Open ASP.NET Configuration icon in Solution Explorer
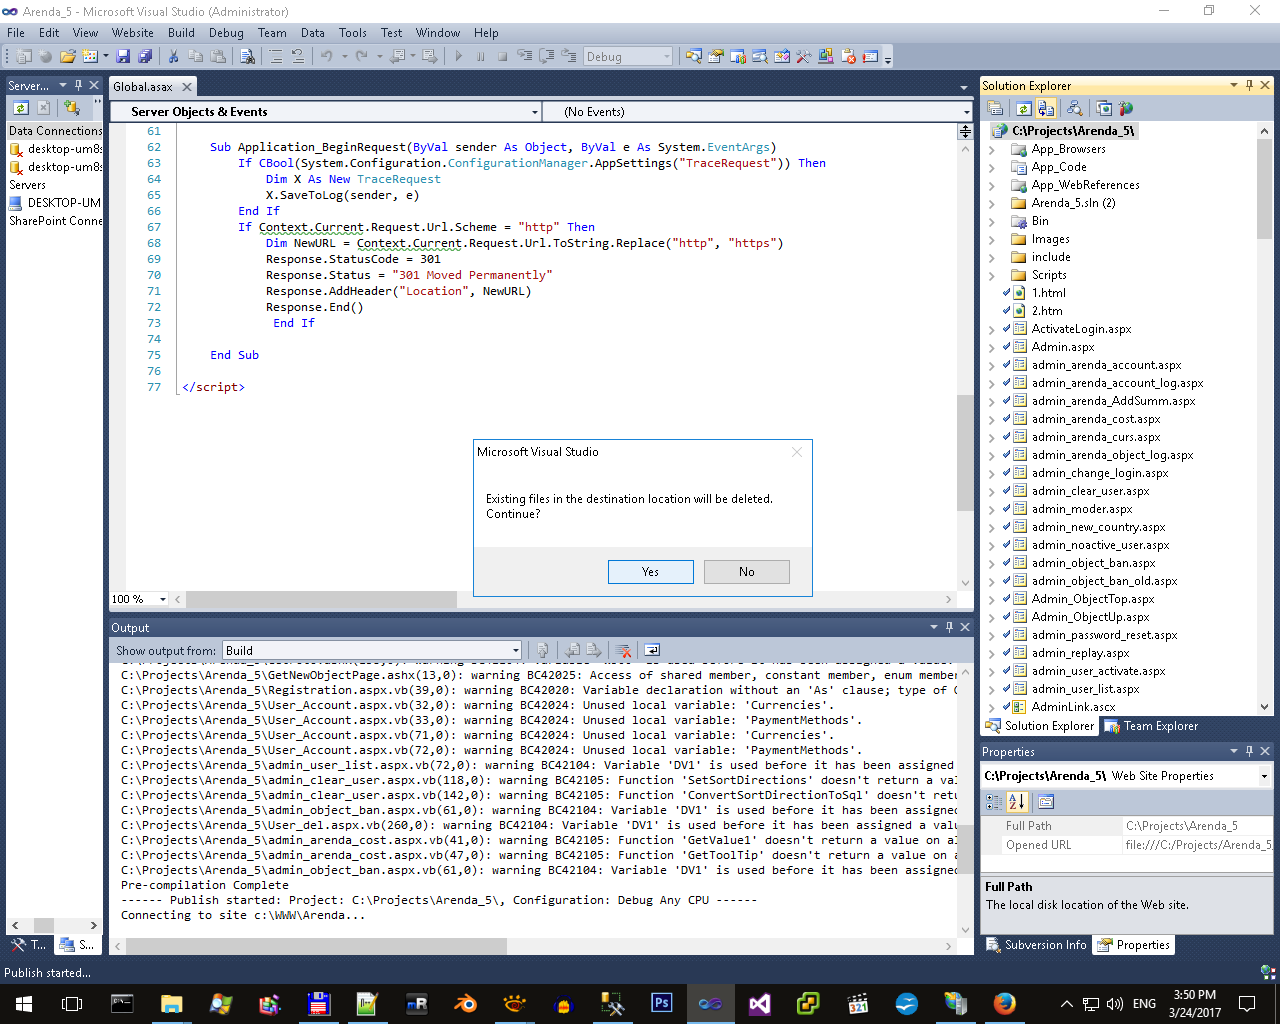The height and width of the screenshot is (1024, 1280). [1126, 108]
